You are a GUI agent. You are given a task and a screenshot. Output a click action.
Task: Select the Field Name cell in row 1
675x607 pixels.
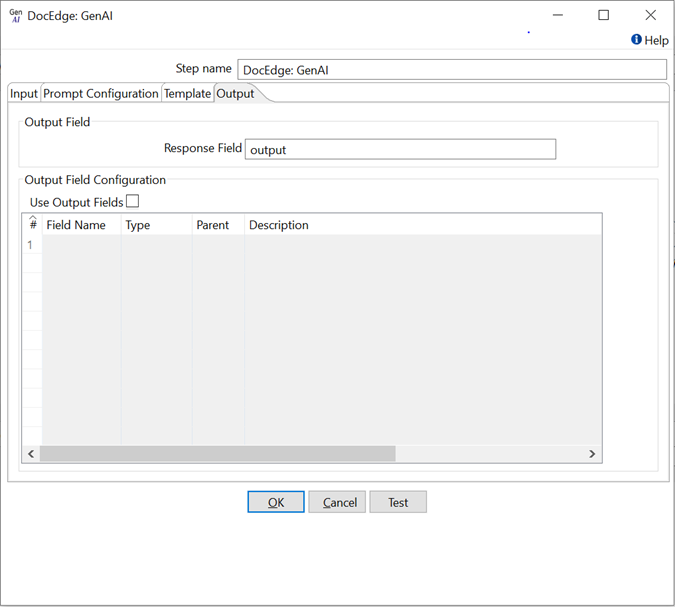(x=80, y=245)
